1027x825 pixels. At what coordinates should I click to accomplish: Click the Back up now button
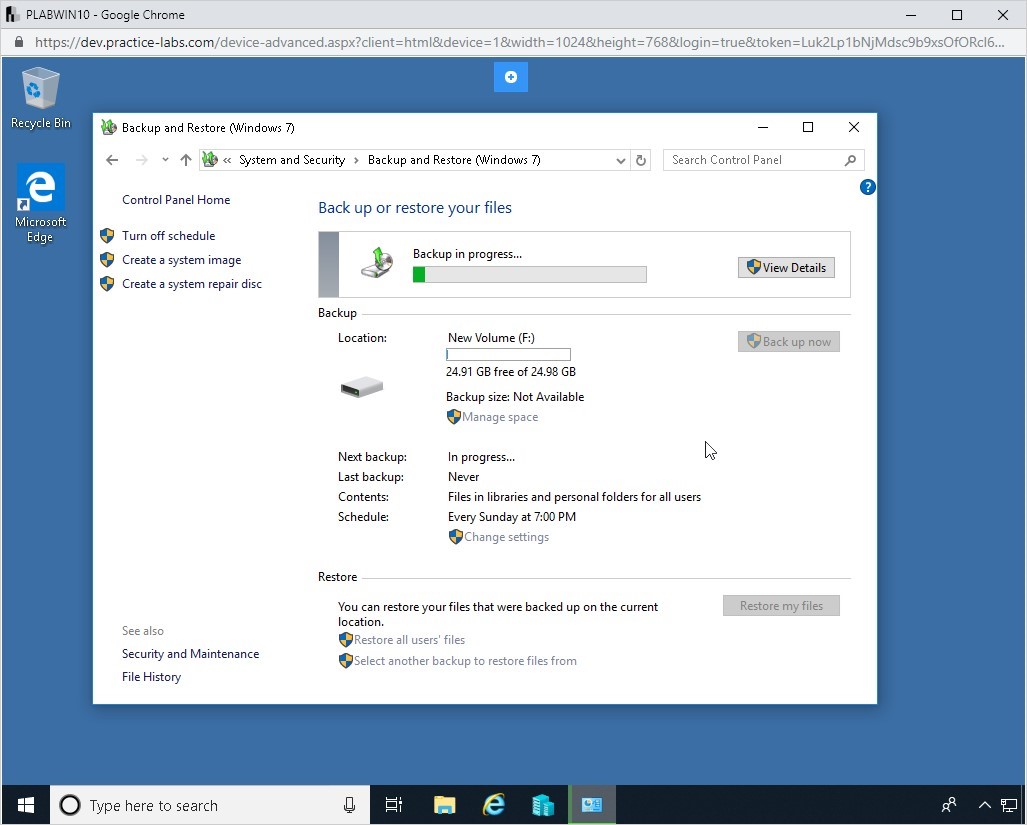(x=789, y=341)
